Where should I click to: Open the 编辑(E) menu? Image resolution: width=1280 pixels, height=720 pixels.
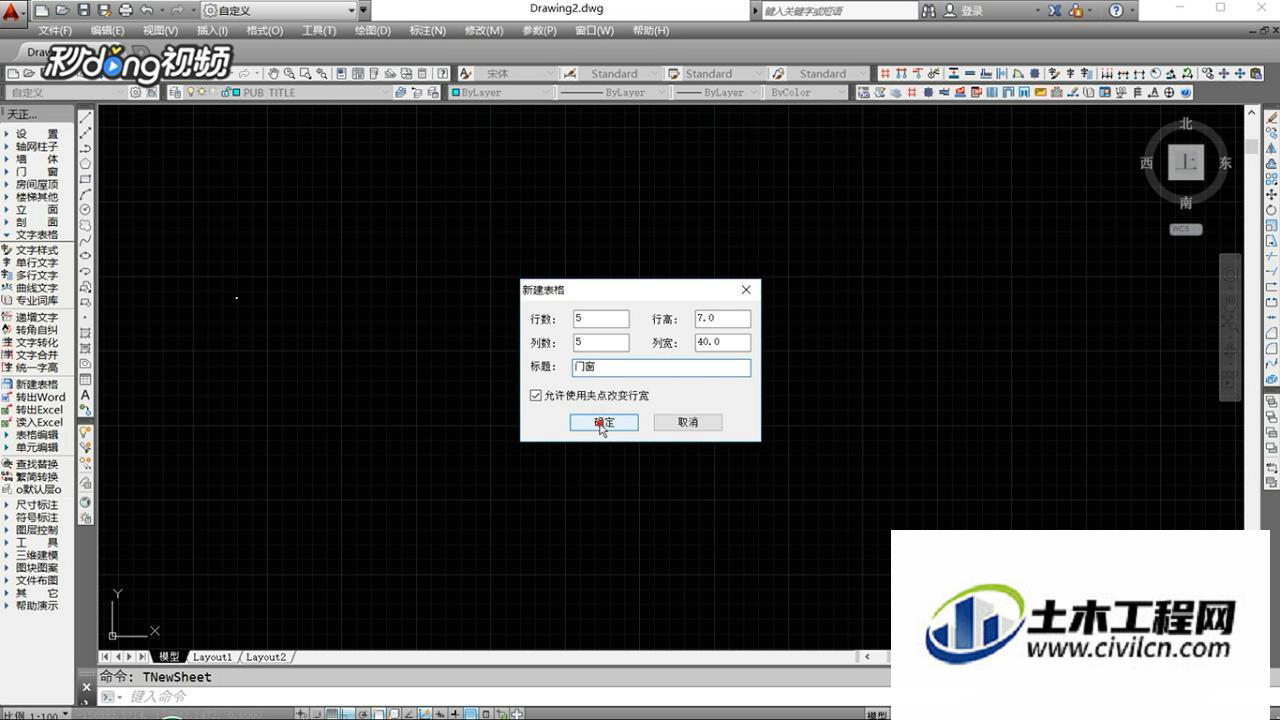(x=107, y=31)
